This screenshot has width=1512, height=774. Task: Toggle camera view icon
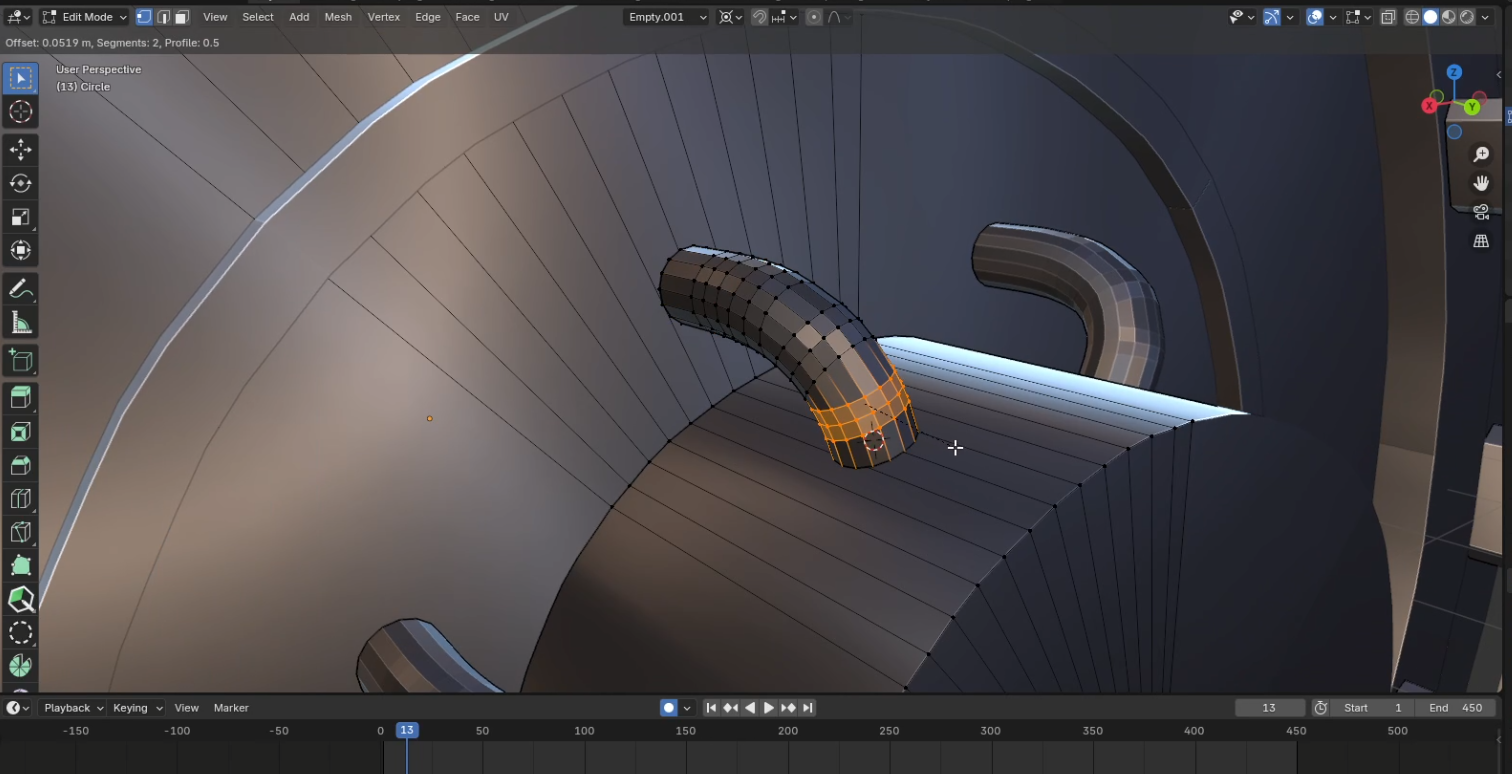[x=1481, y=212]
